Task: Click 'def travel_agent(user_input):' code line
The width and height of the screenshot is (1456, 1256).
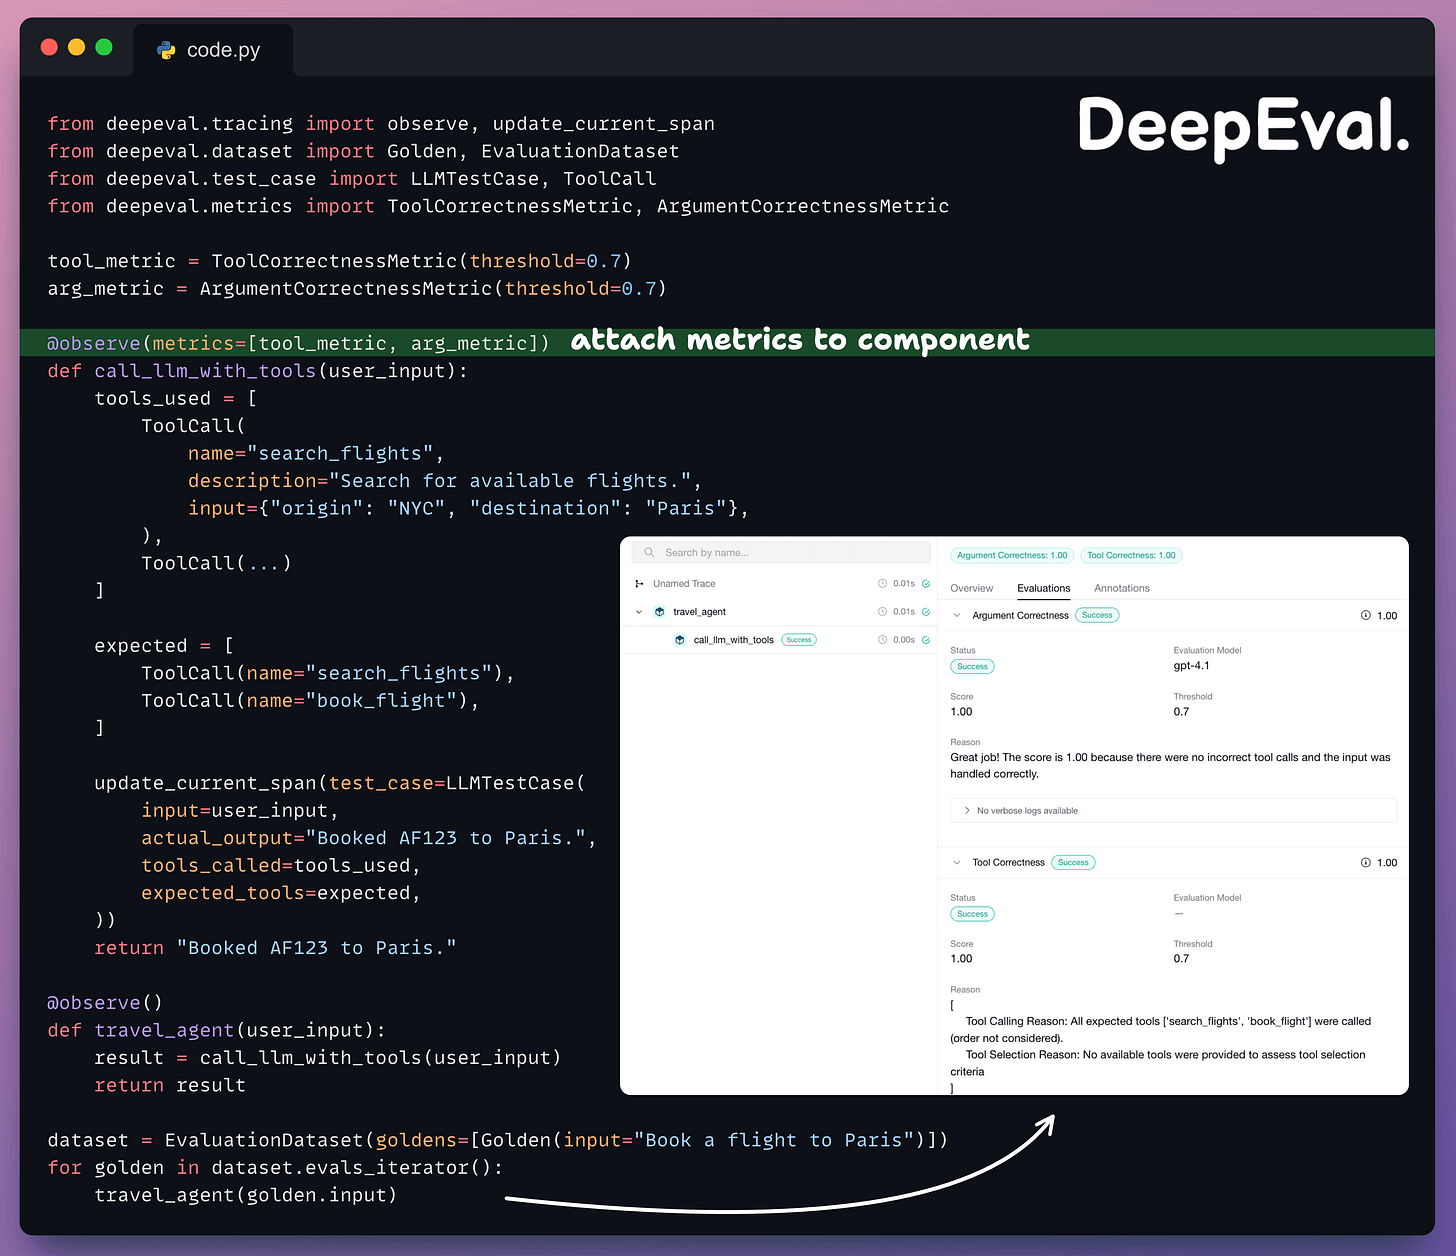Action: coord(216,1030)
